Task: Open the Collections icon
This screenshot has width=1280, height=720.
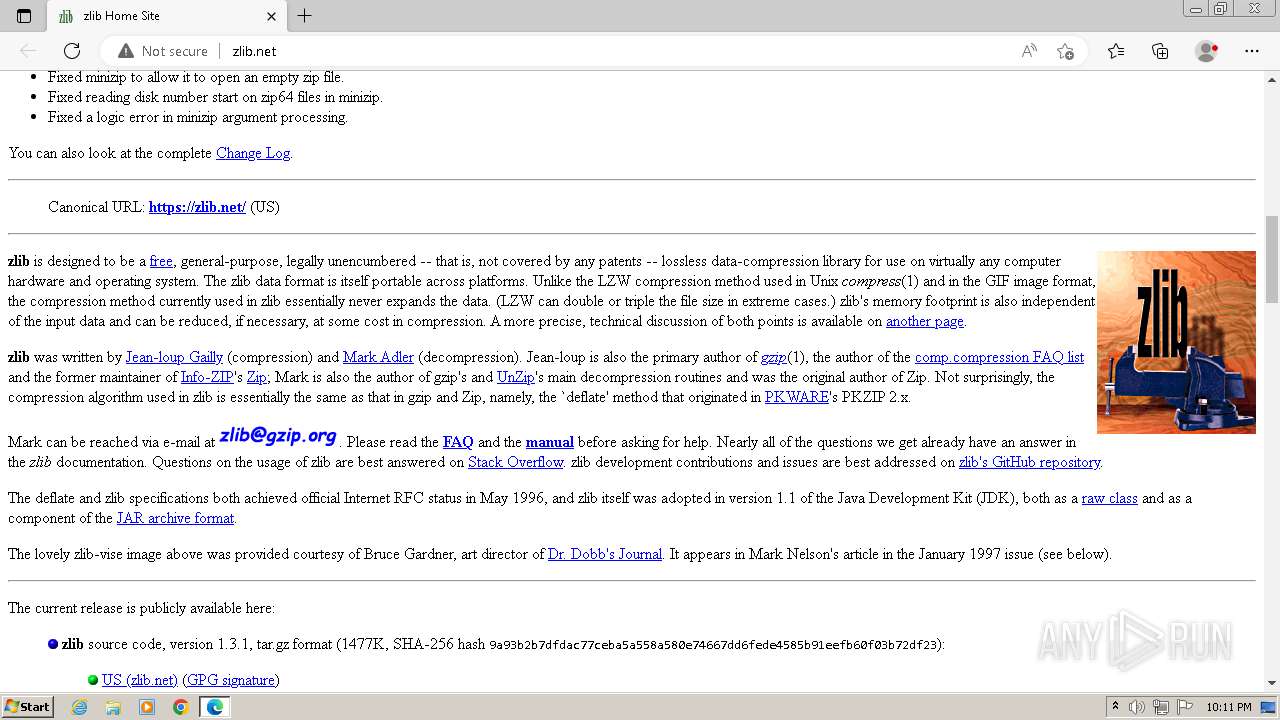Action: coord(1160,51)
